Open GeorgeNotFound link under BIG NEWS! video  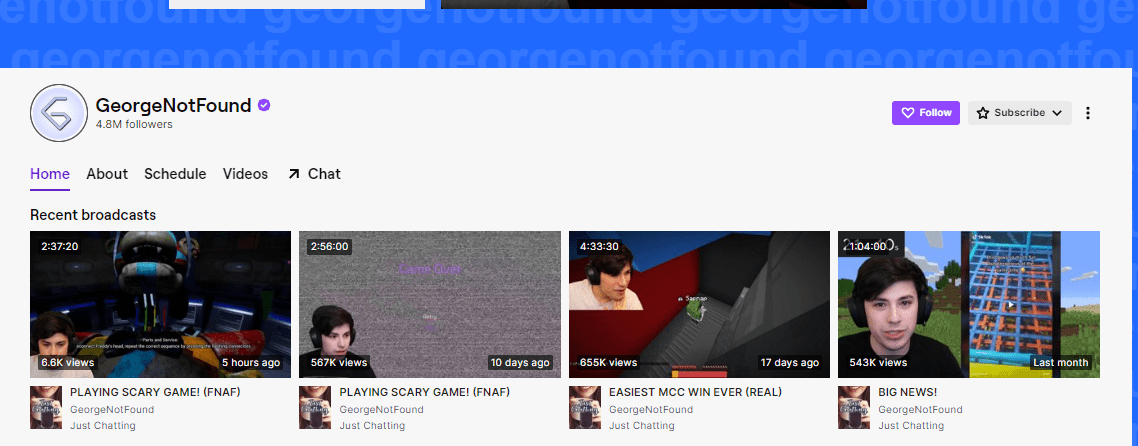[x=920, y=410]
